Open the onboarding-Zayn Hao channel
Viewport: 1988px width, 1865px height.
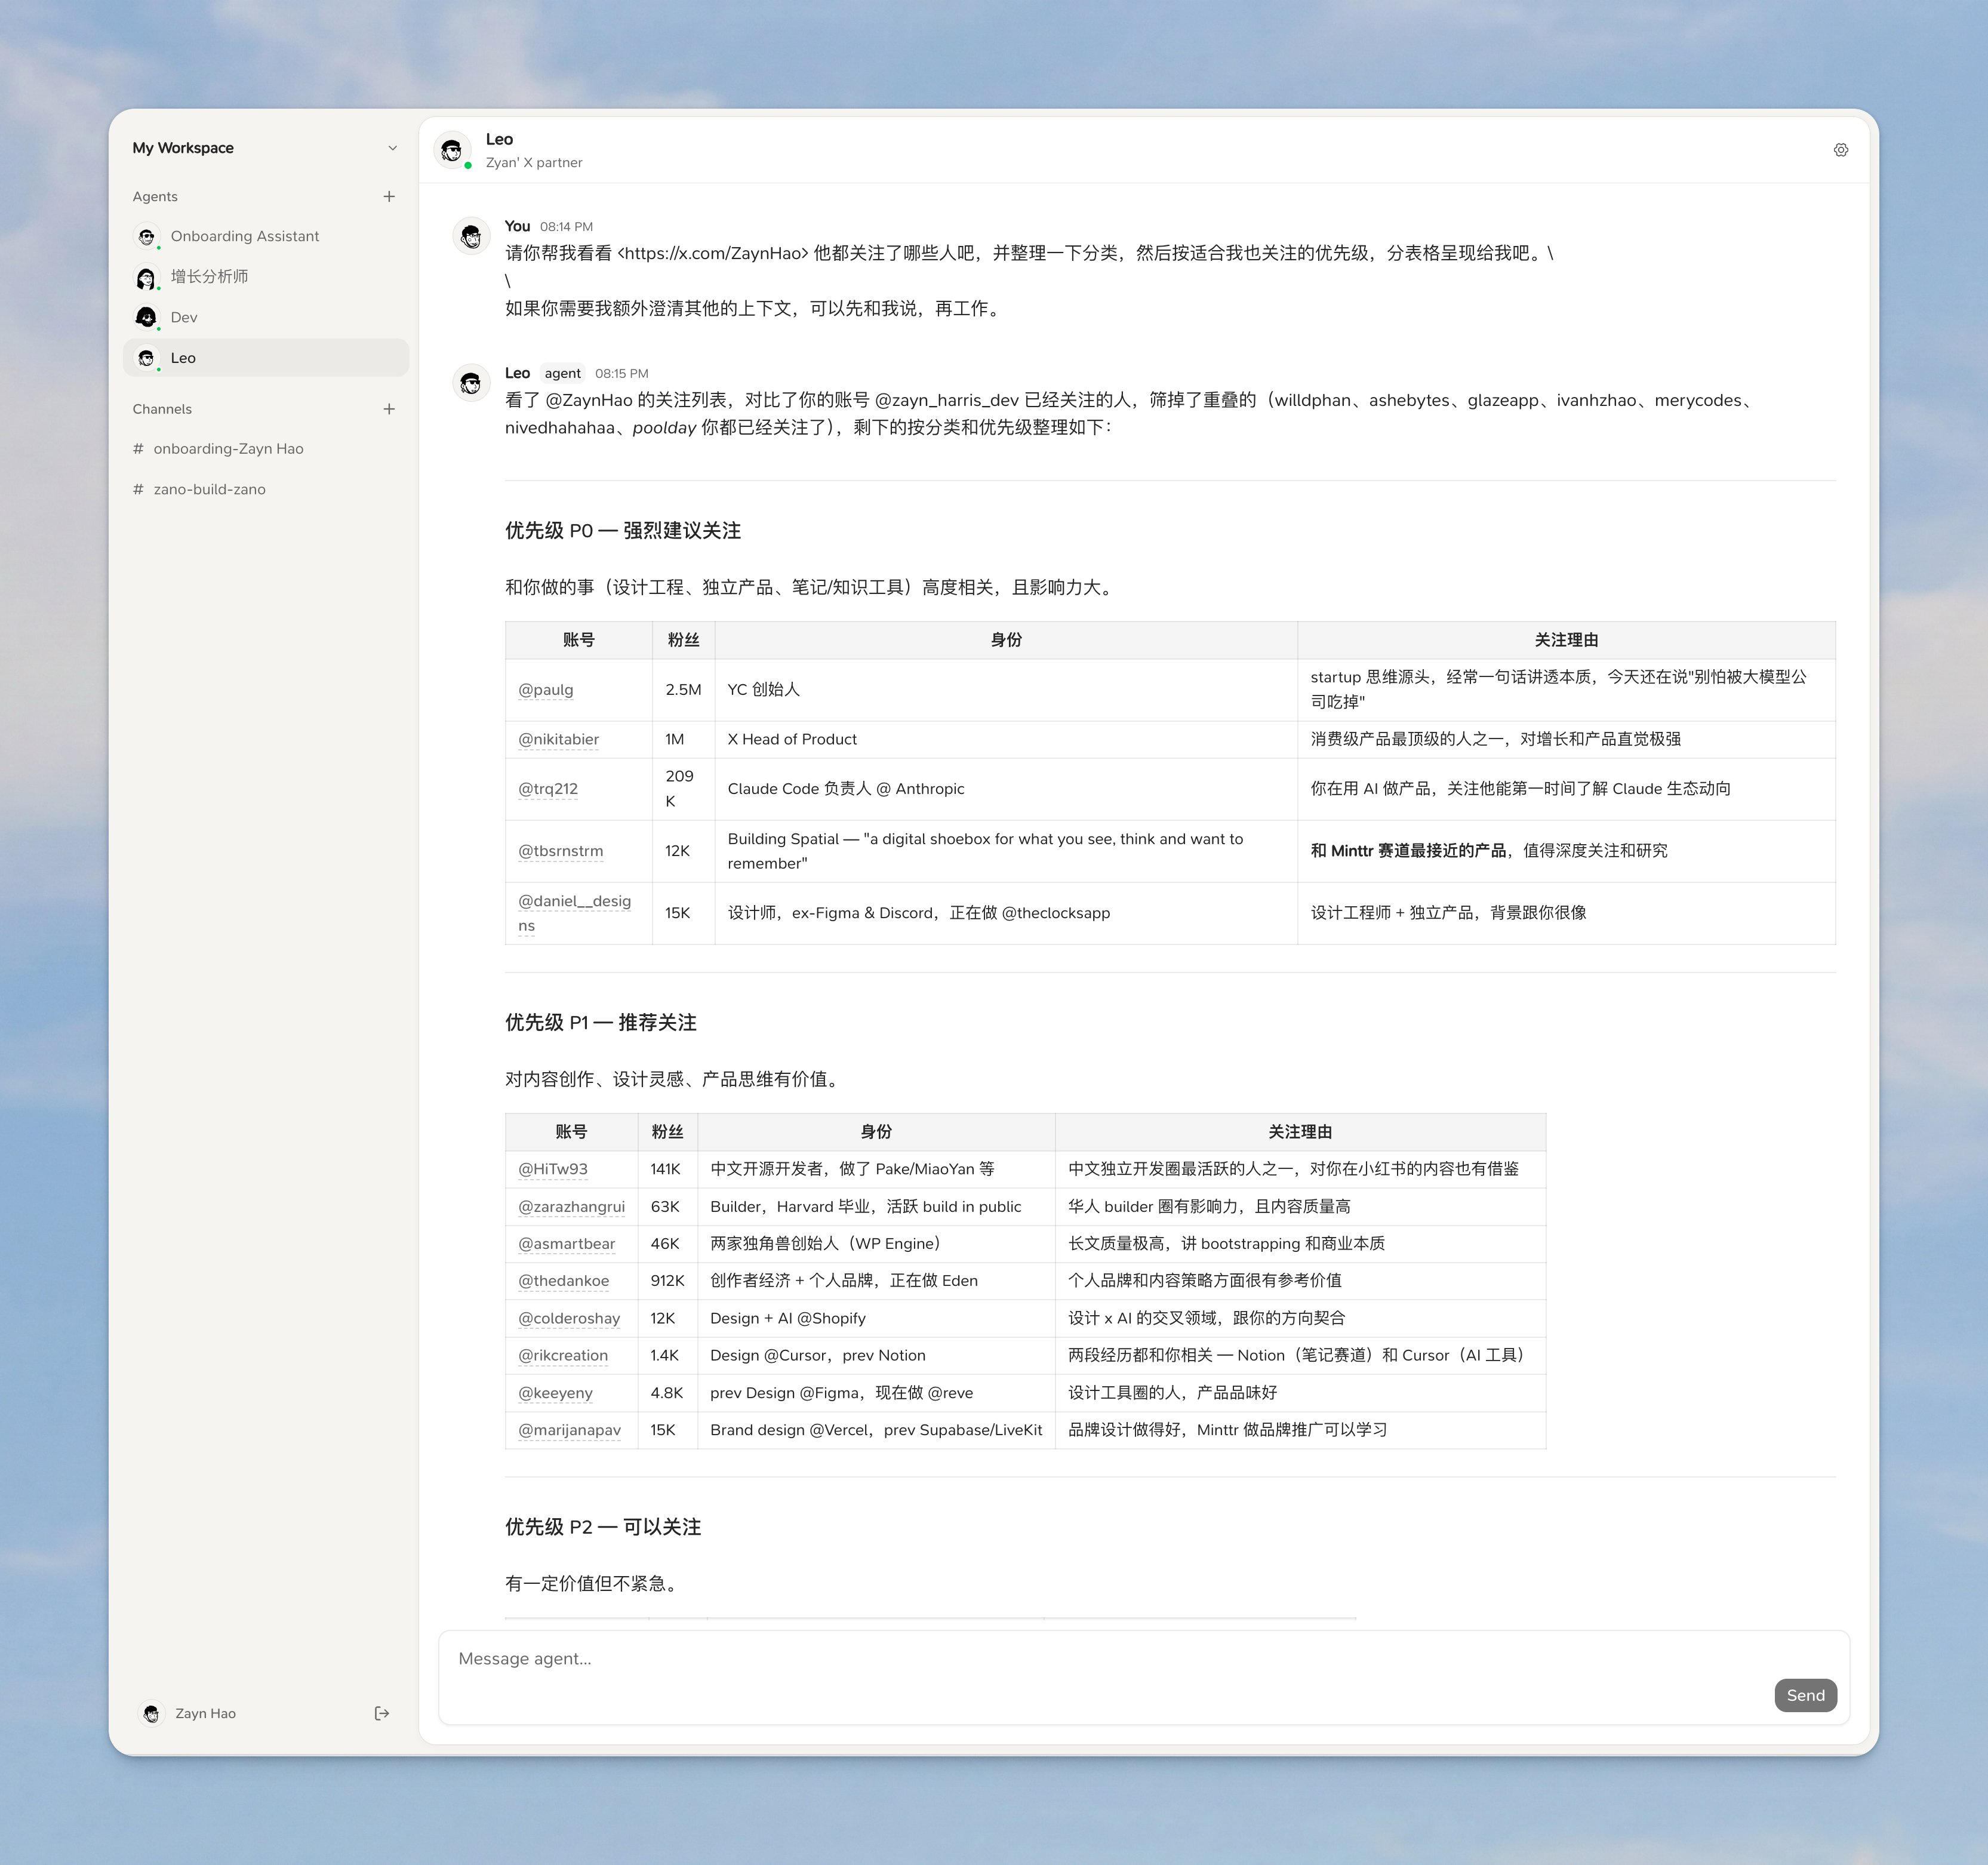click(266, 449)
